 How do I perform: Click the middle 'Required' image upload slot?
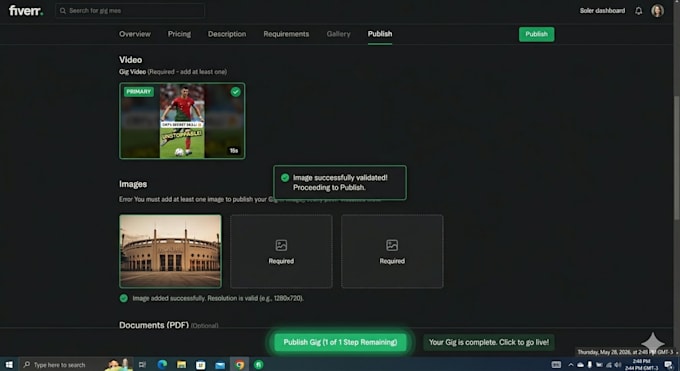[x=281, y=251]
